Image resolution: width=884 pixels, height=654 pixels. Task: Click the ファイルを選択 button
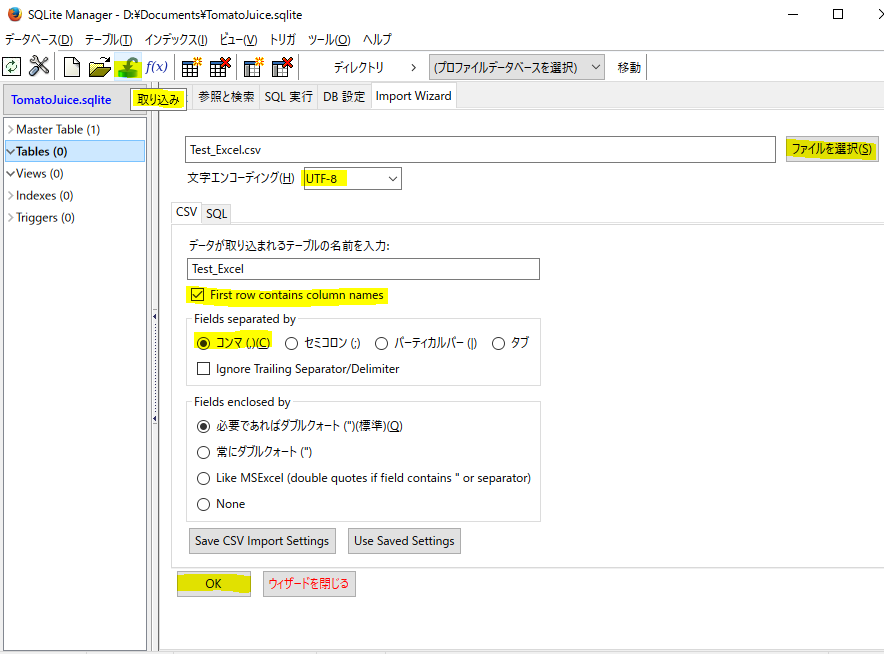tap(831, 149)
